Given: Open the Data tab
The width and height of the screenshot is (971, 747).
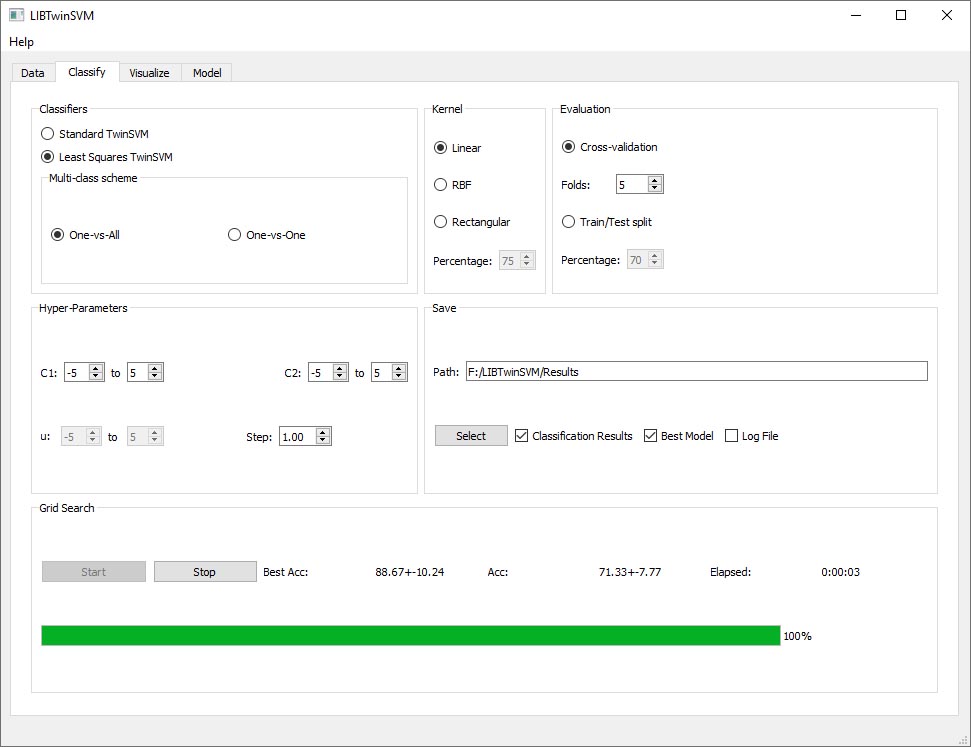Looking at the screenshot, I should (33, 72).
